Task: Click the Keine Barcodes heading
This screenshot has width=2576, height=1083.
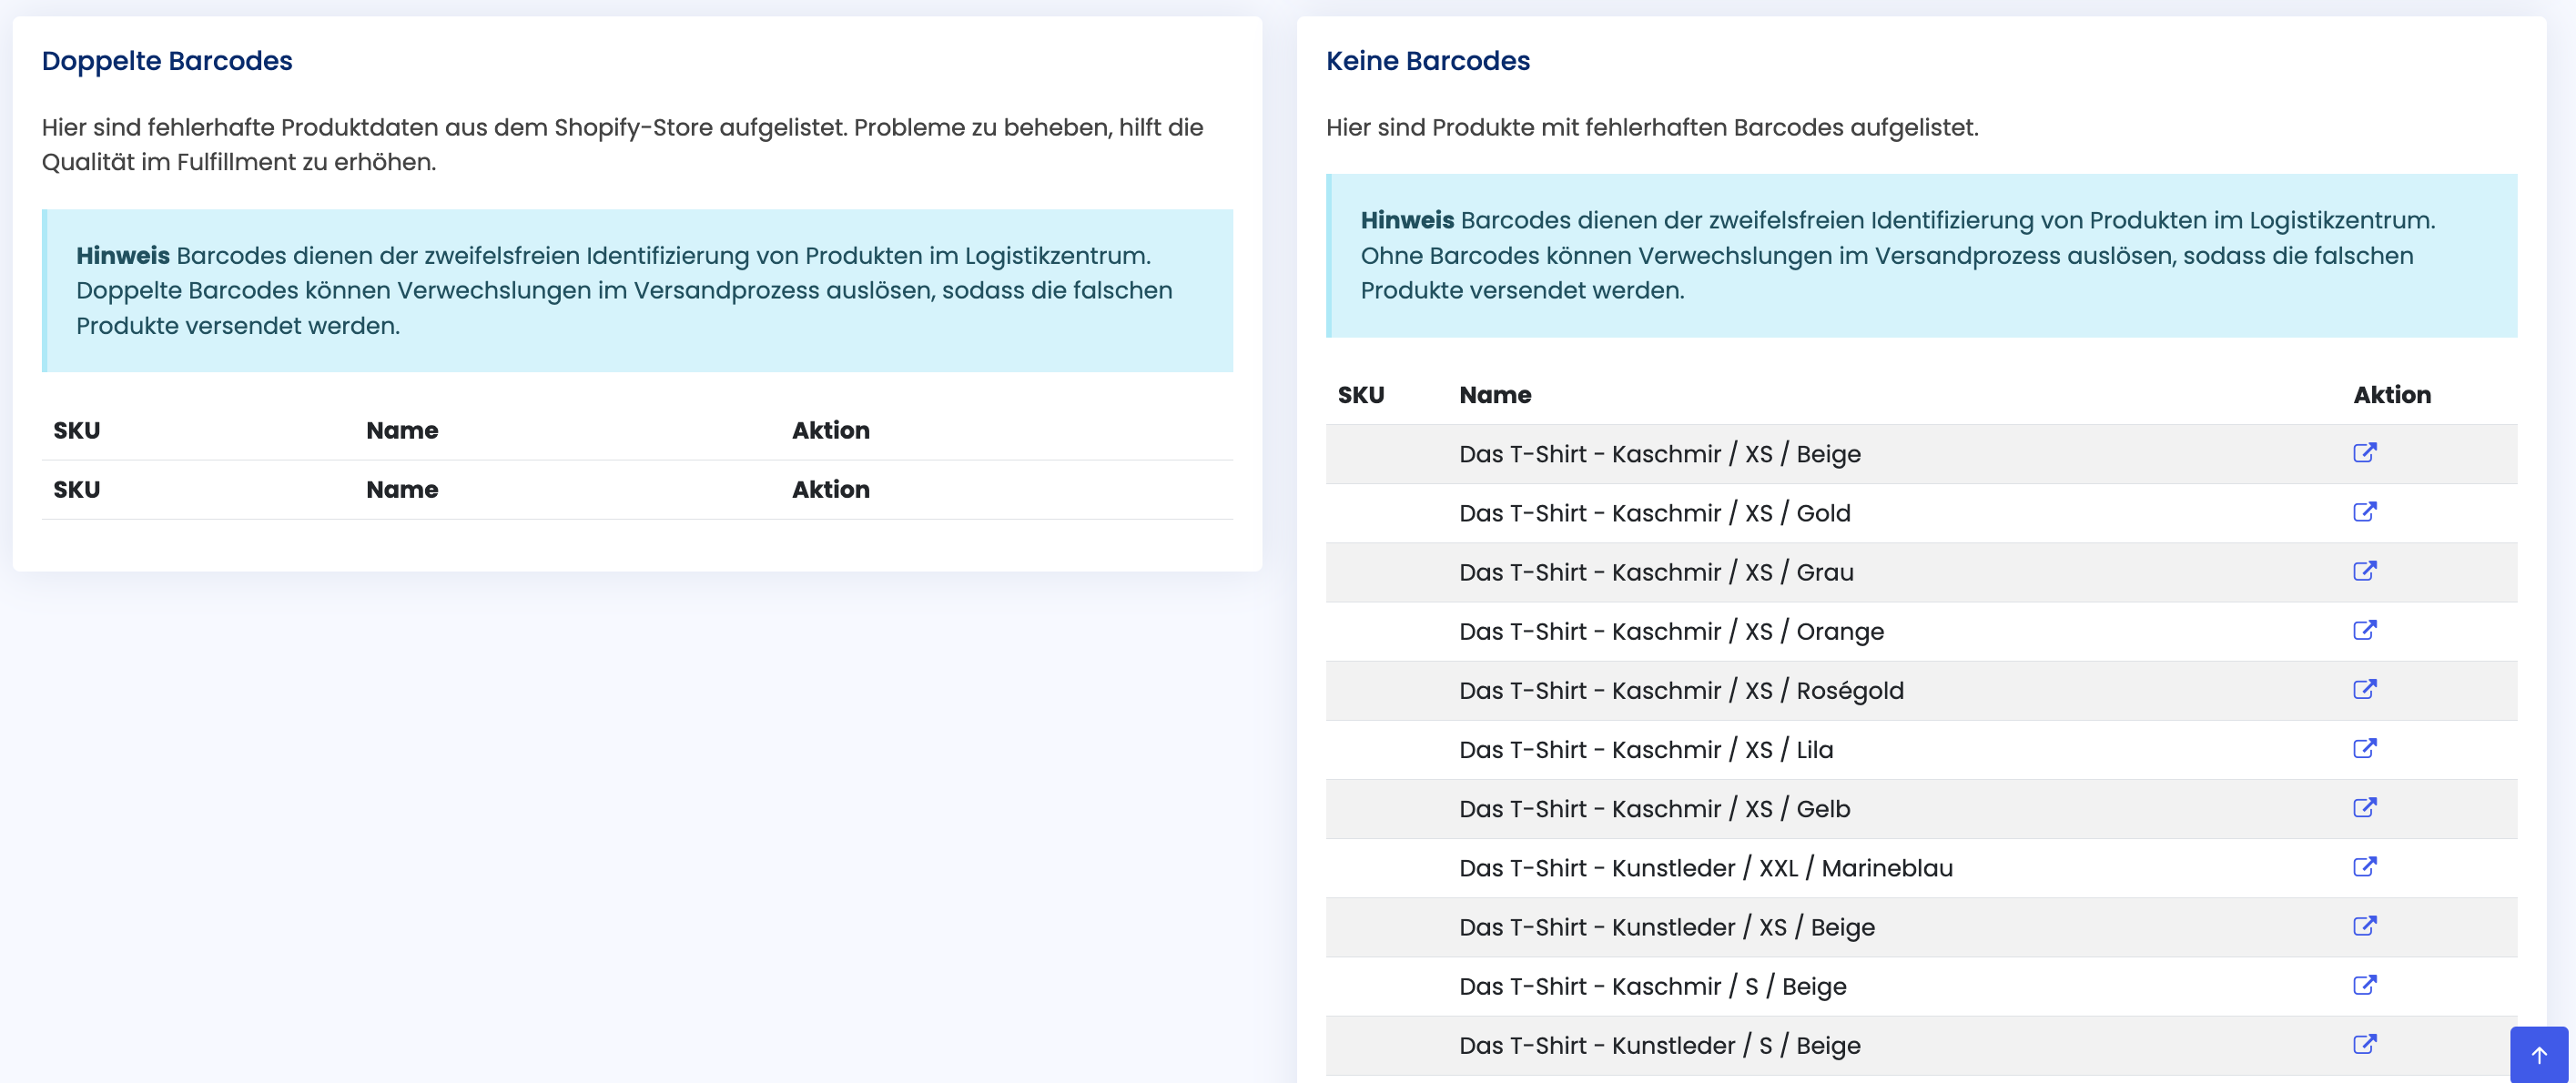Action: [x=1427, y=61]
